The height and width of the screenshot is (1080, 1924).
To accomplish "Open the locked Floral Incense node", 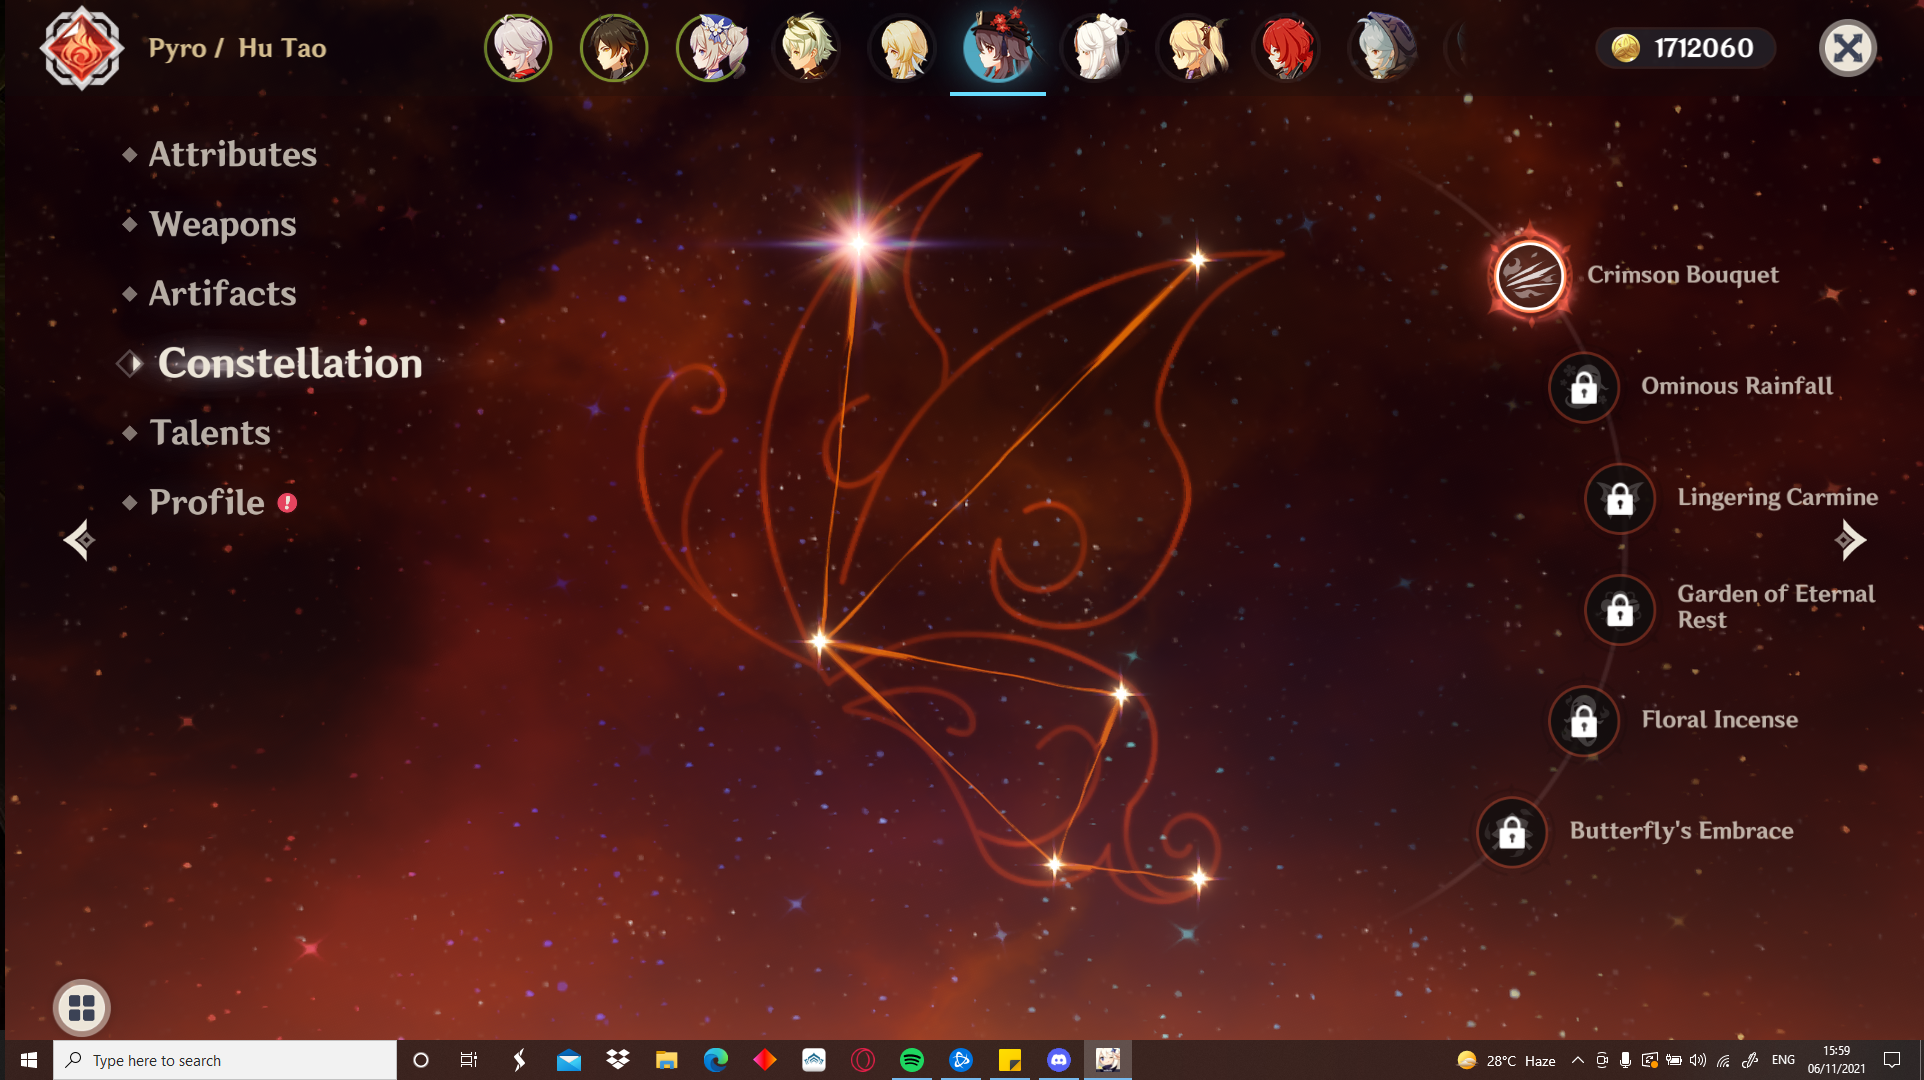I will pos(1584,721).
